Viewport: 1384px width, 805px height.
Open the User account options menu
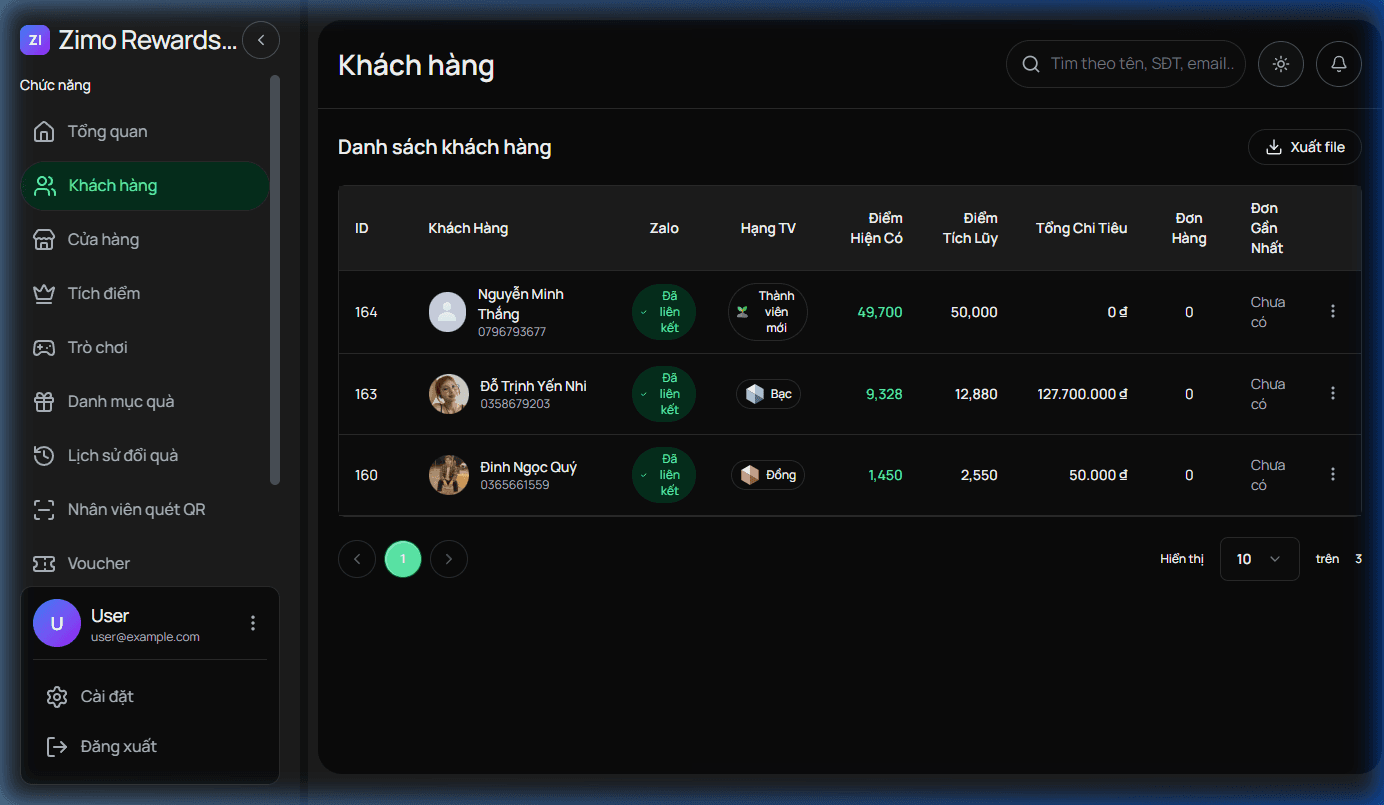253,623
